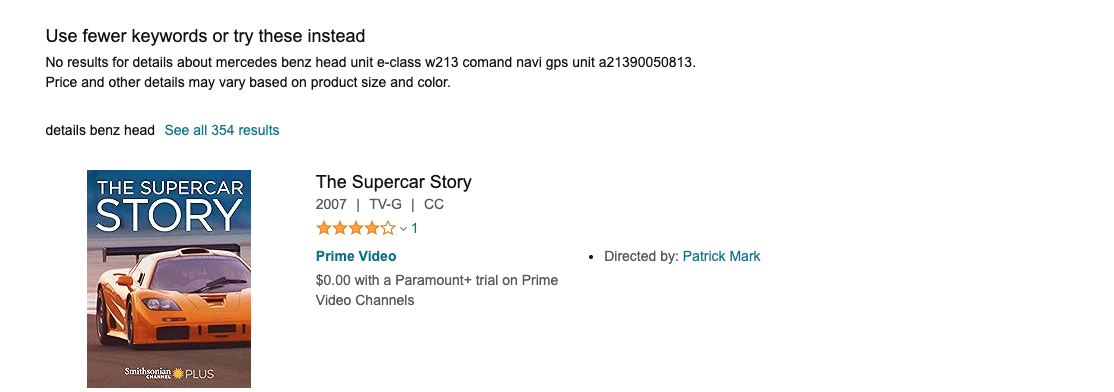Viewport: 1114px width, 392px height.
Task: Click the $0.00 Paramount+ trial offer text
Action: 437,290
